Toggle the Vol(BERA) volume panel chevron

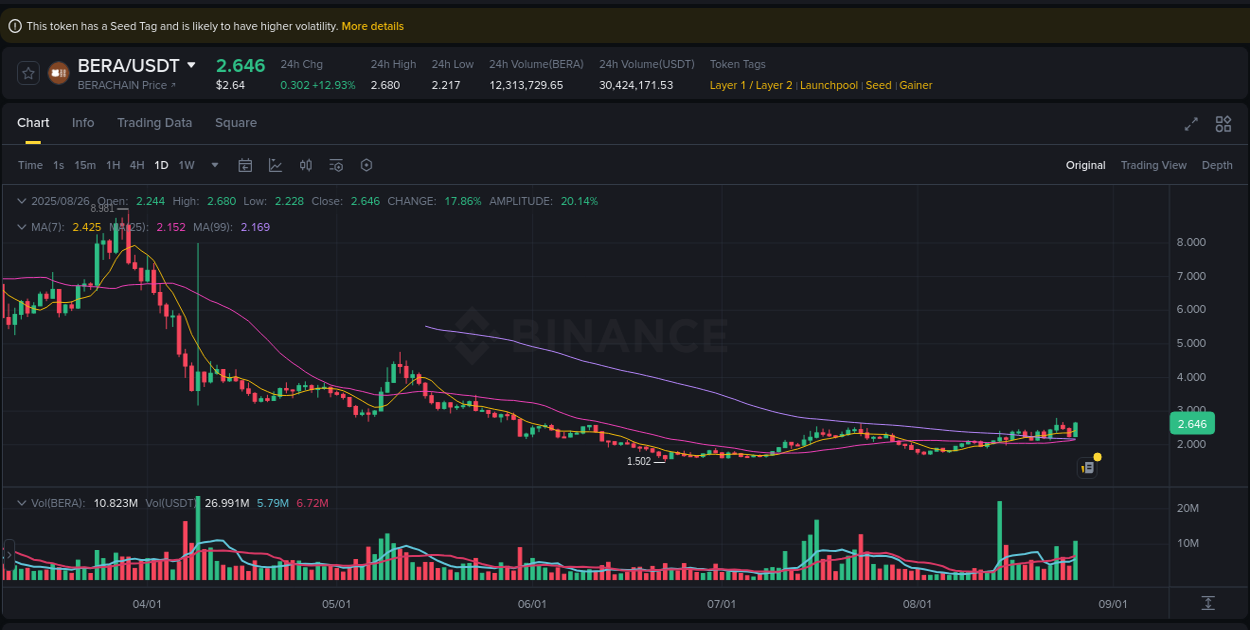(x=22, y=503)
